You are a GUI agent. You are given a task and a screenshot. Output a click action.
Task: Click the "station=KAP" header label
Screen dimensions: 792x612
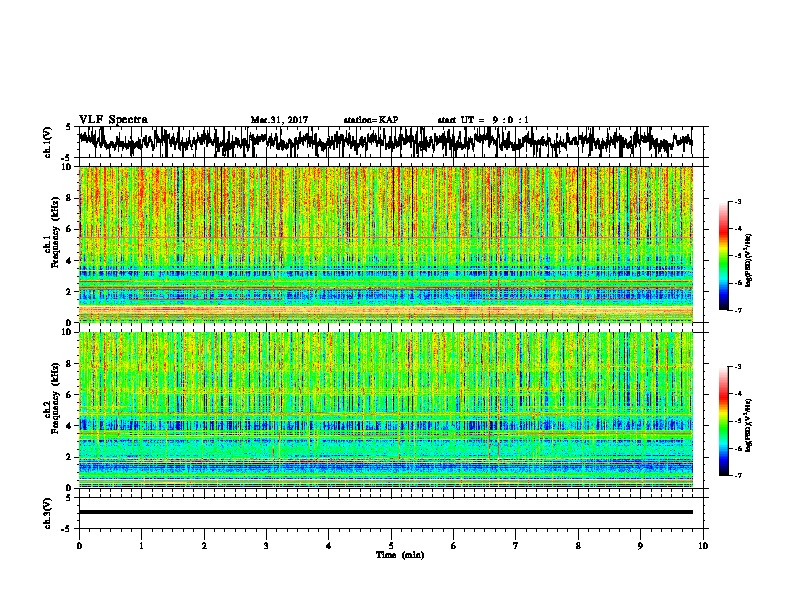point(371,120)
